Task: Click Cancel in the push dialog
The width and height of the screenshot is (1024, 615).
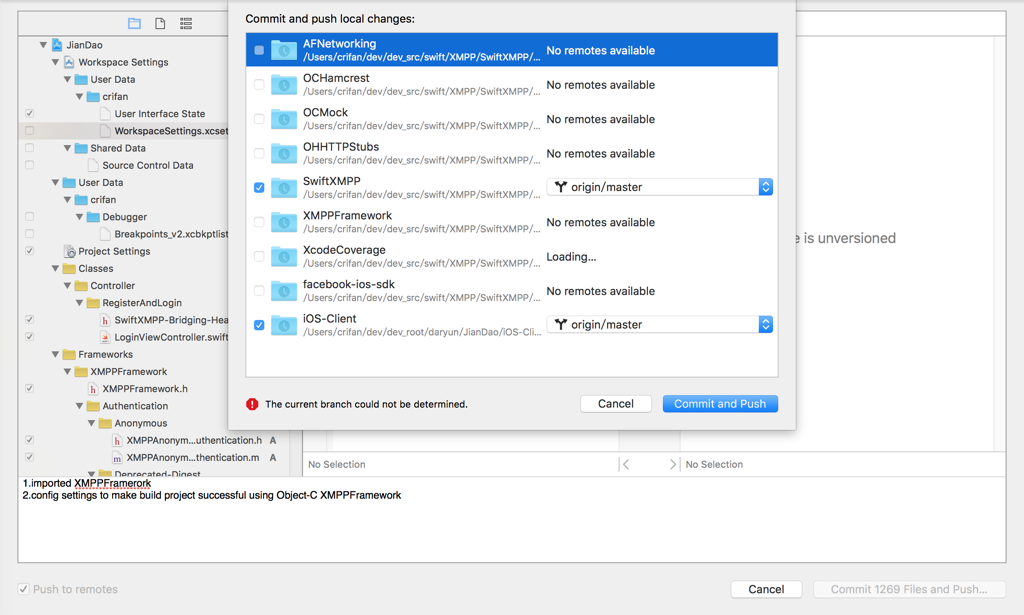Action: point(616,403)
